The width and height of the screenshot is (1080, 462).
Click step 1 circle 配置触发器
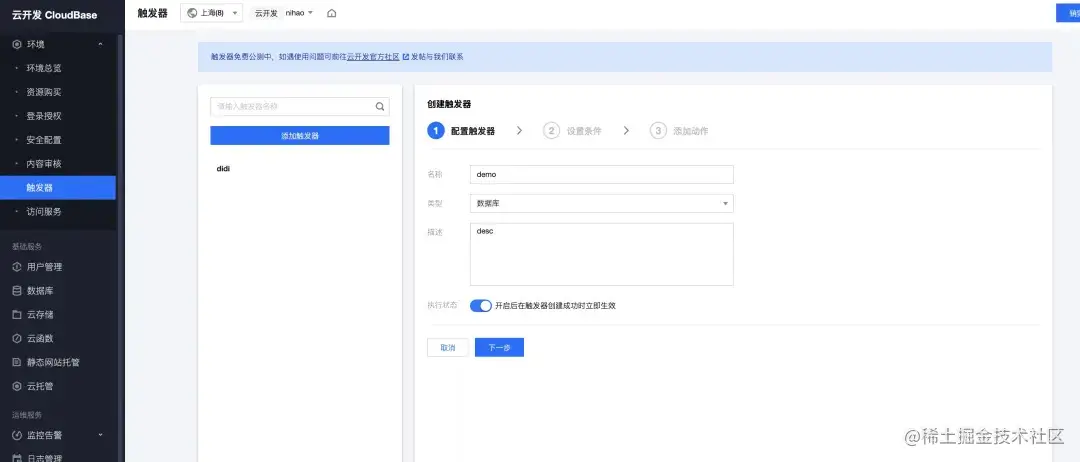point(435,131)
